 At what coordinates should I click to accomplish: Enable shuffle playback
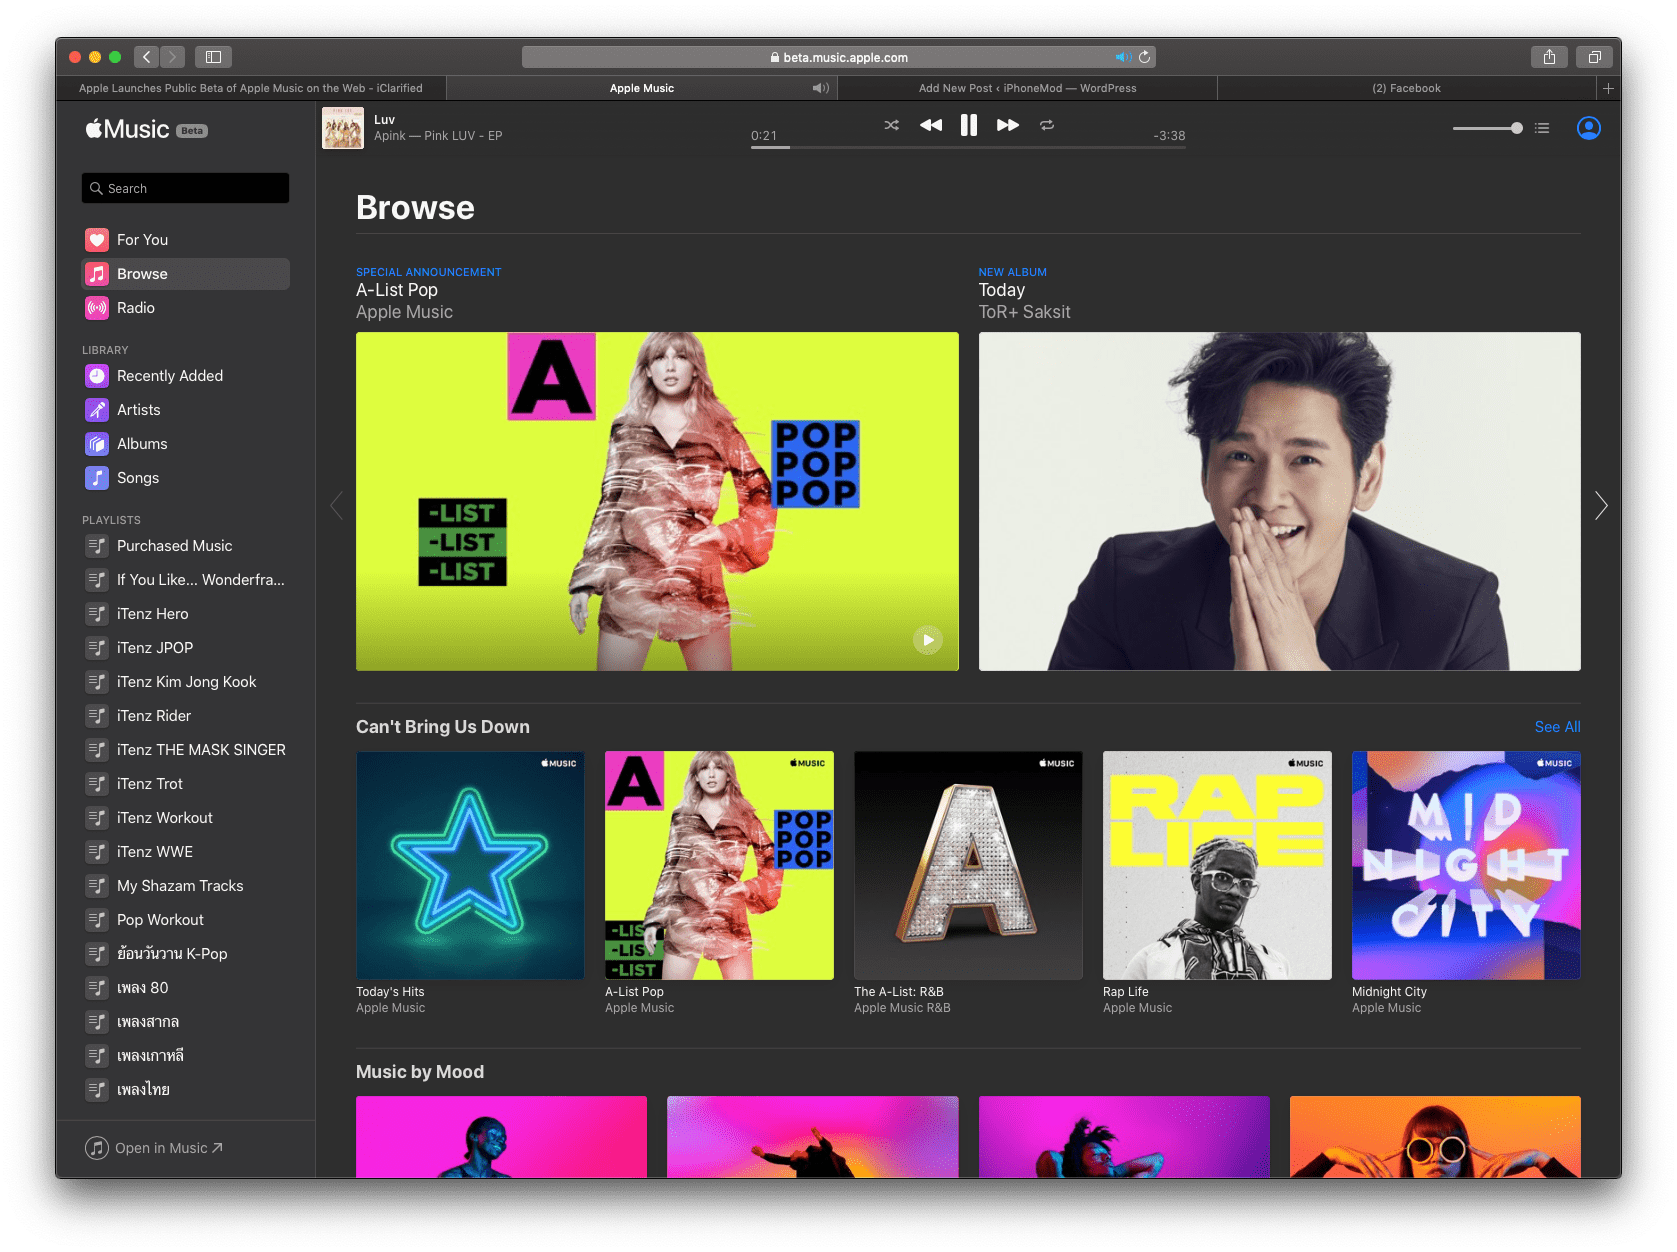tap(891, 125)
